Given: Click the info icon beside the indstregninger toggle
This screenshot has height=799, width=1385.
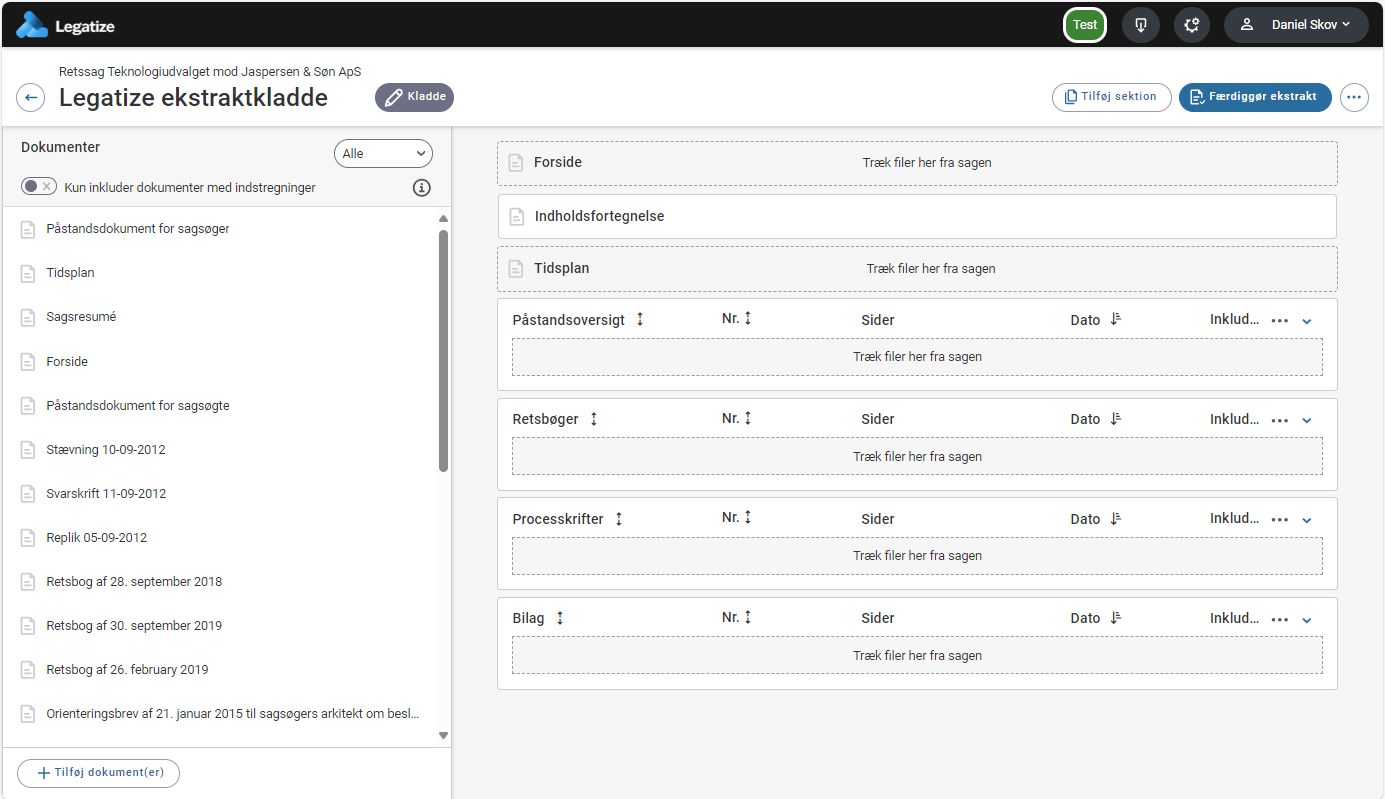Looking at the screenshot, I should [x=421, y=187].
